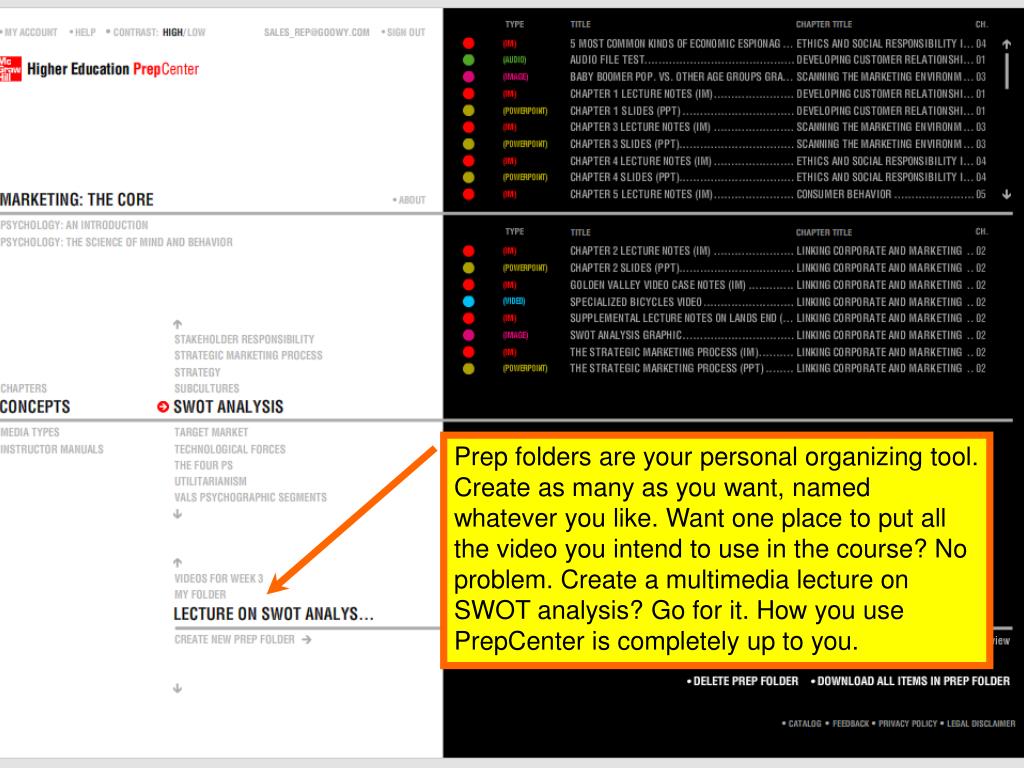Select Instructor Manuals browsing category
Viewport: 1024px width, 768px height.
coord(52,449)
